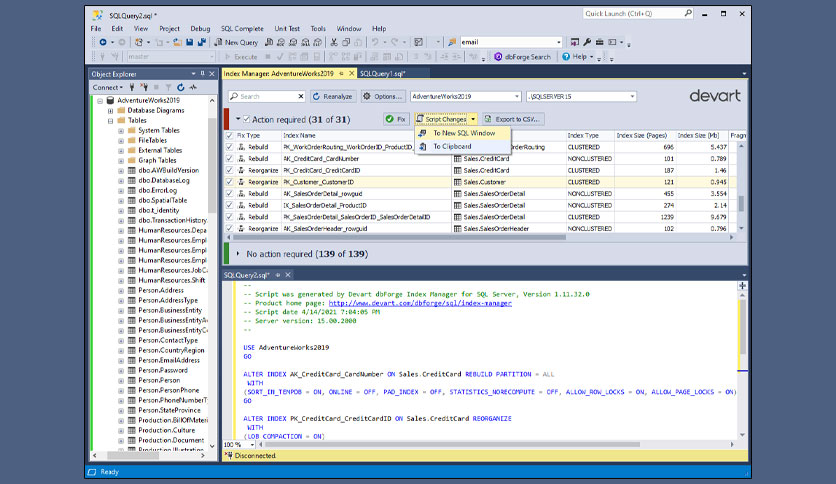Open the File menu
This screenshot has height=484, width=836.
tap(96, 29)
